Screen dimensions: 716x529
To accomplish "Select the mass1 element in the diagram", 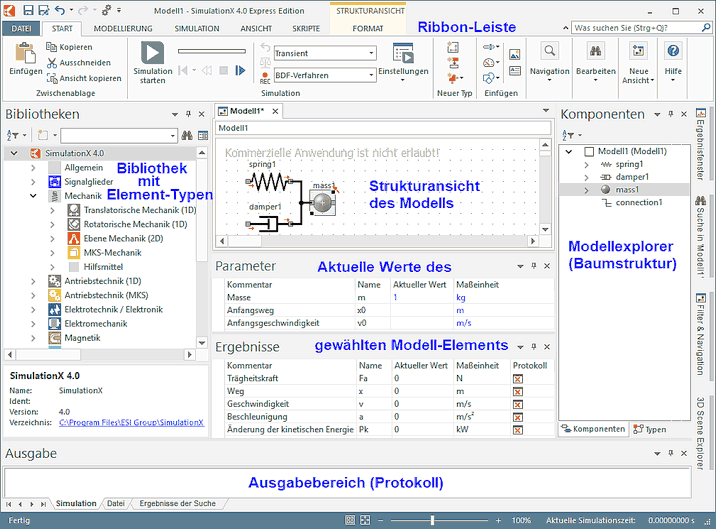I will (322, 202).
